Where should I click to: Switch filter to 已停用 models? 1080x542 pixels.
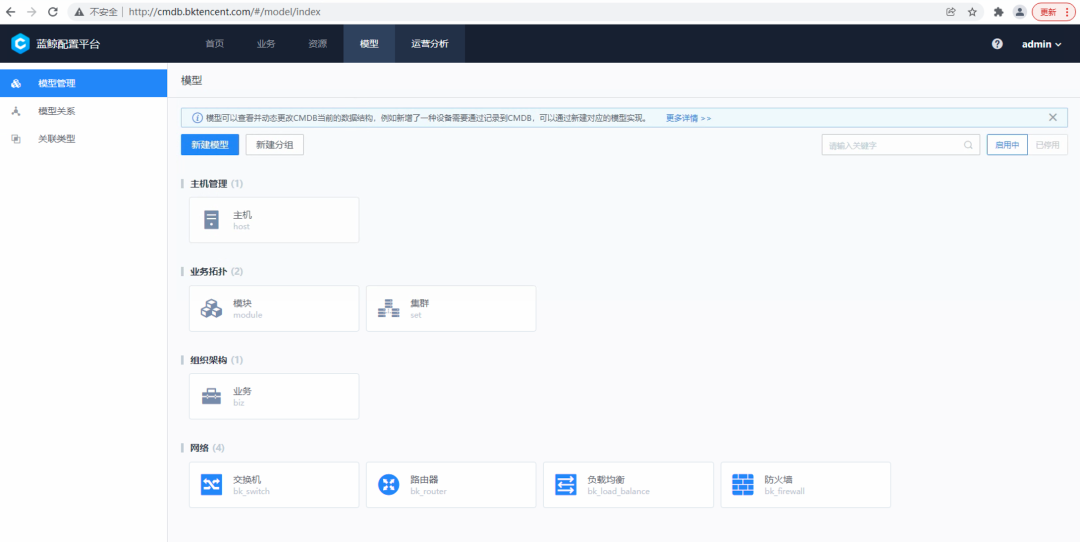[1048, 145]
